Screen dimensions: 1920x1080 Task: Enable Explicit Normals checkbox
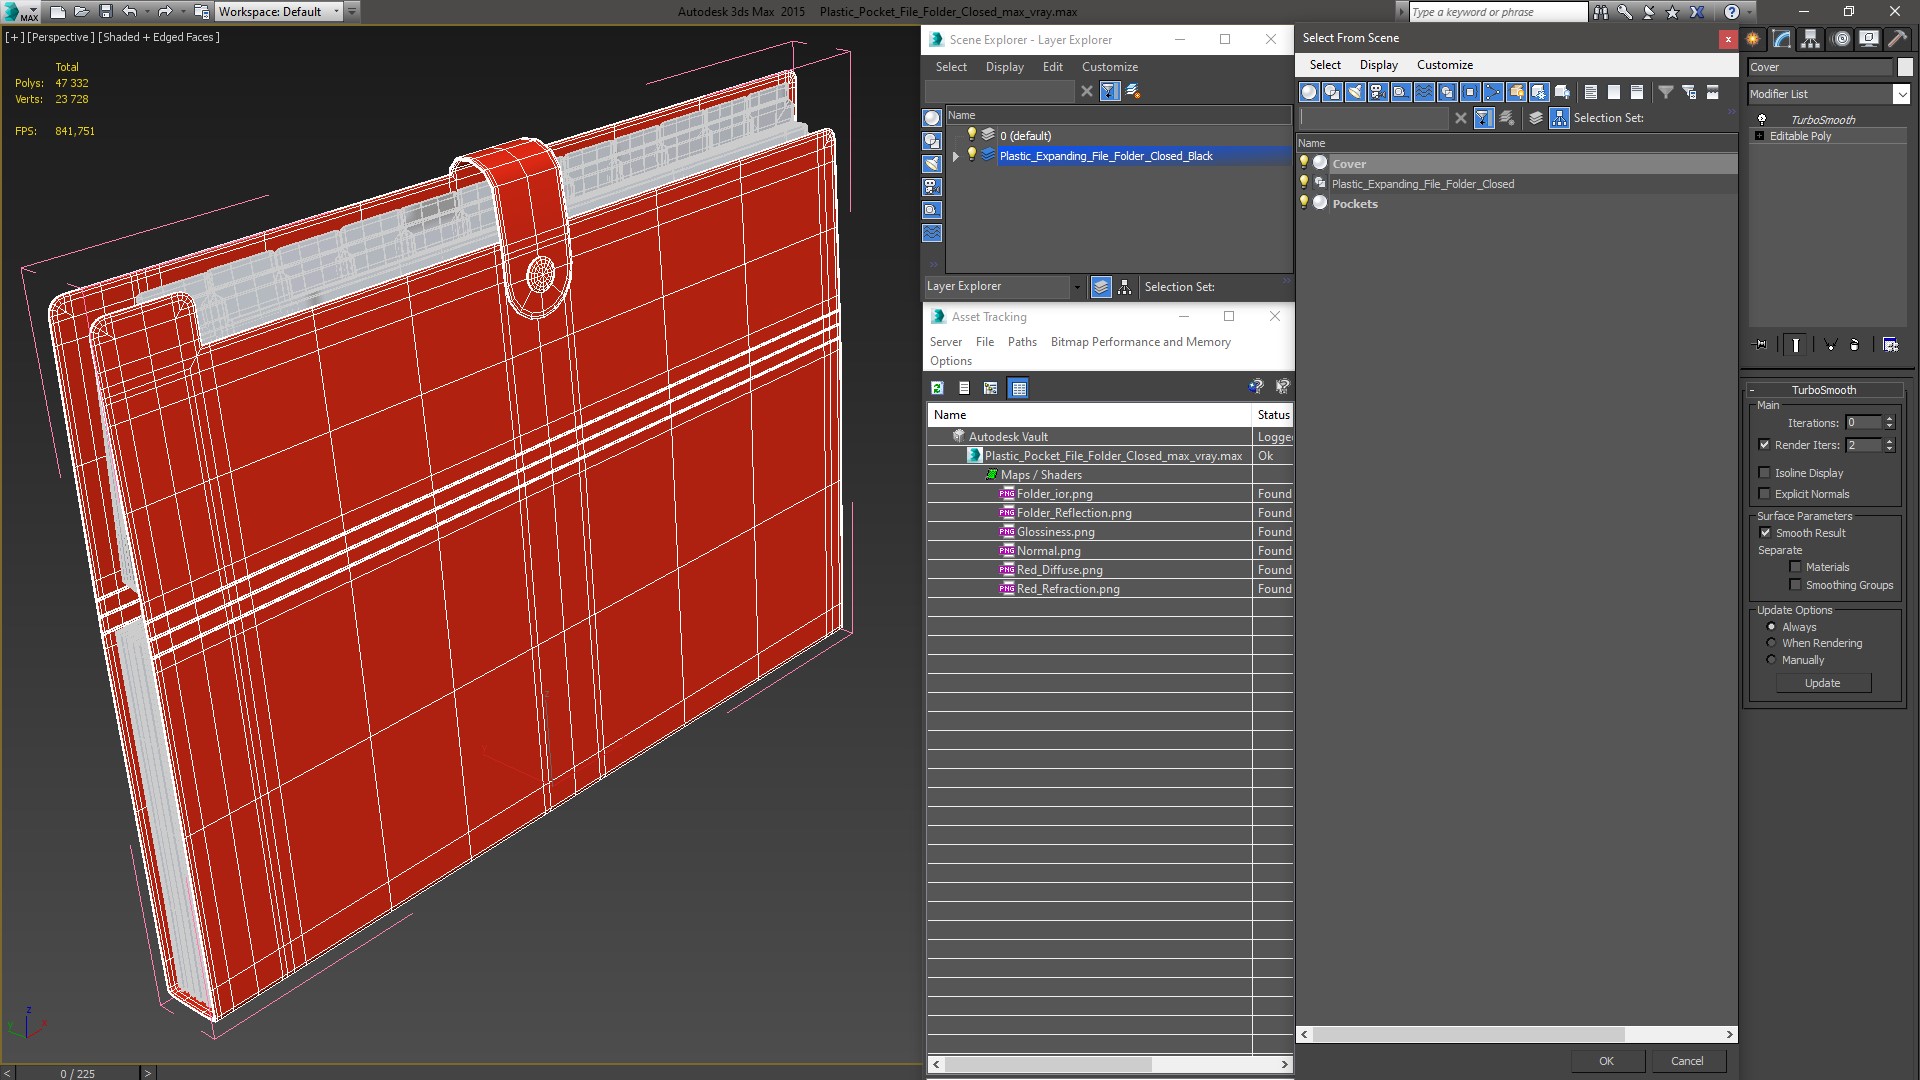pyautogui.click(x=1765, y=494)
